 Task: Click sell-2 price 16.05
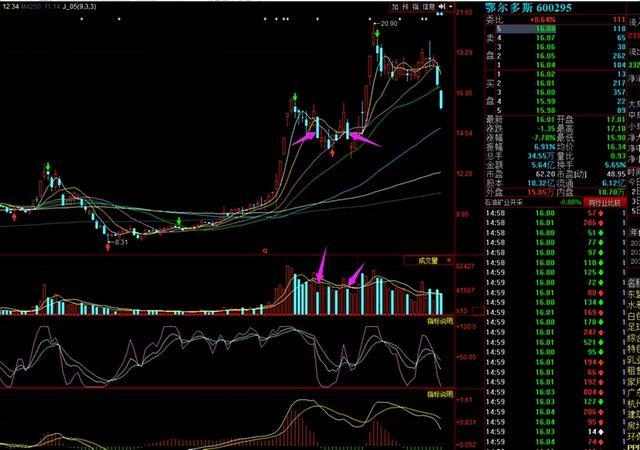tap(546, 56)
